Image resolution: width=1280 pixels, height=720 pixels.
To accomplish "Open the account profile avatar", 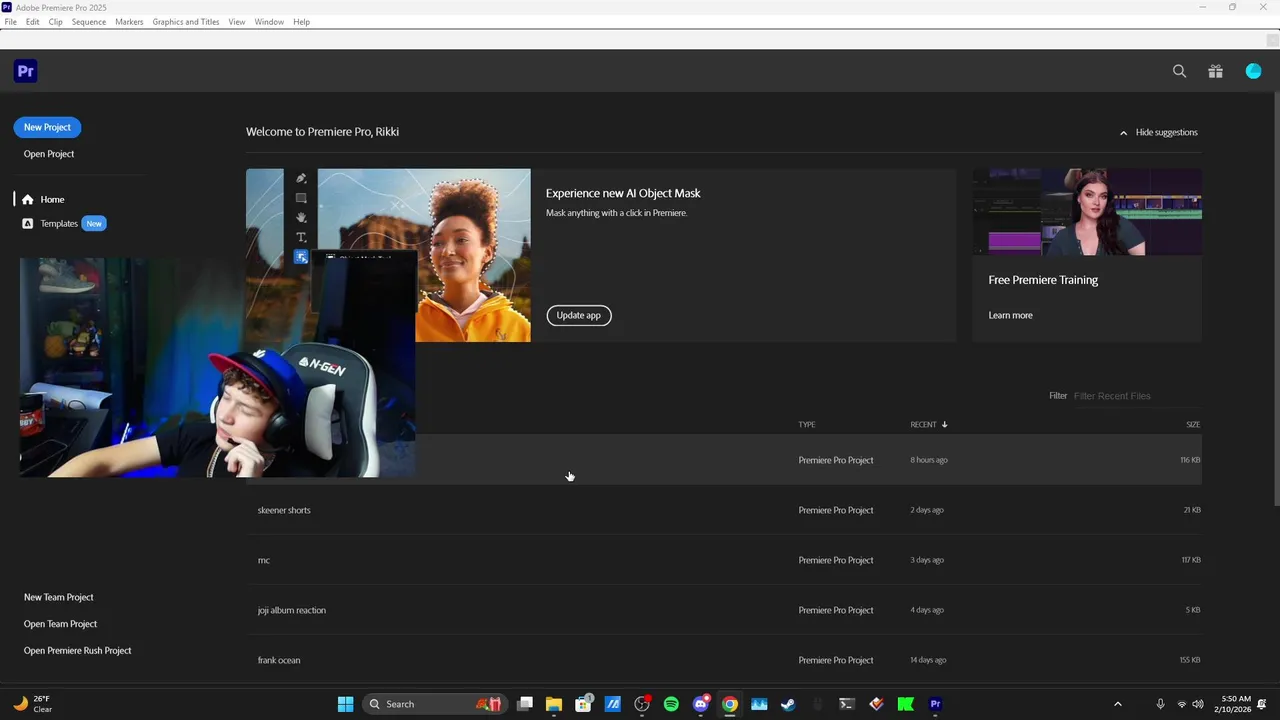I will point(1253,71).
